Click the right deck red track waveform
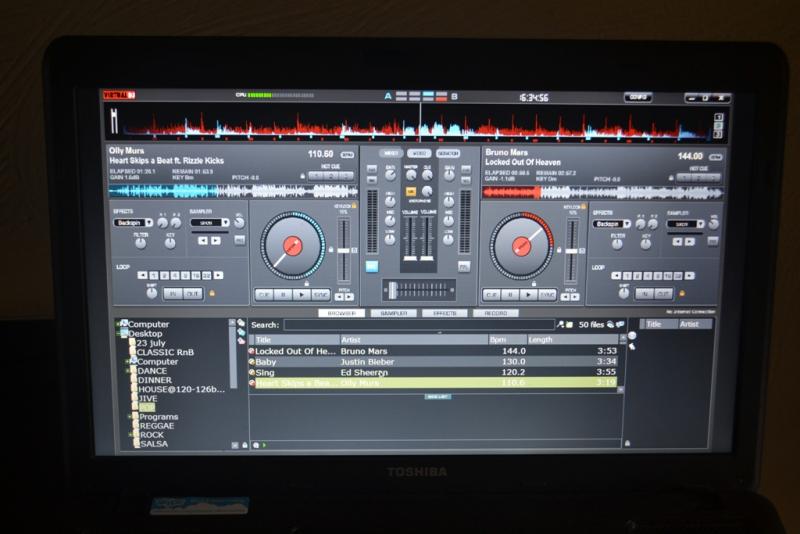Image resolution: width=800 pixels, height=534 pixels. click(x=603, y=193)
